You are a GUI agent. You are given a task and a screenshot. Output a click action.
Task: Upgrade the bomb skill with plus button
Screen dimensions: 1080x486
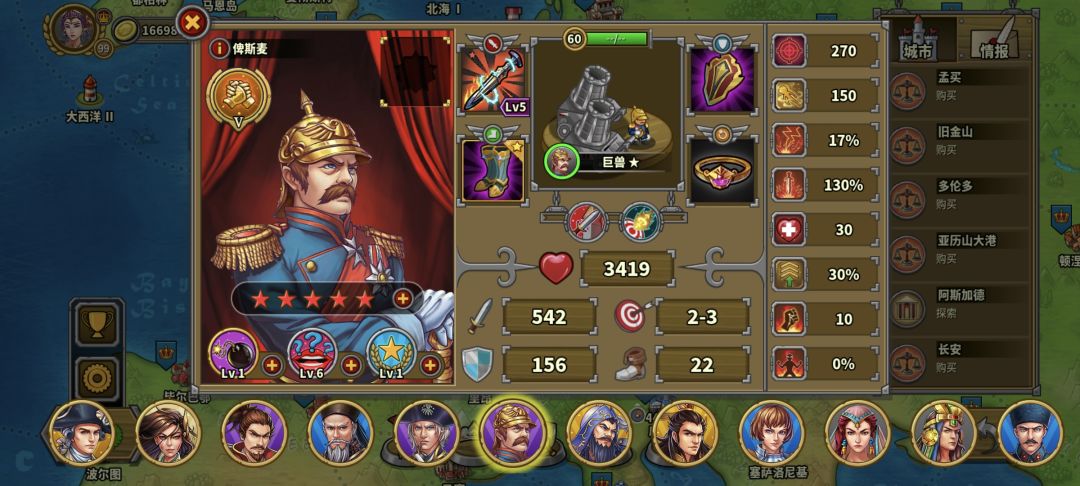pos(272,365)
